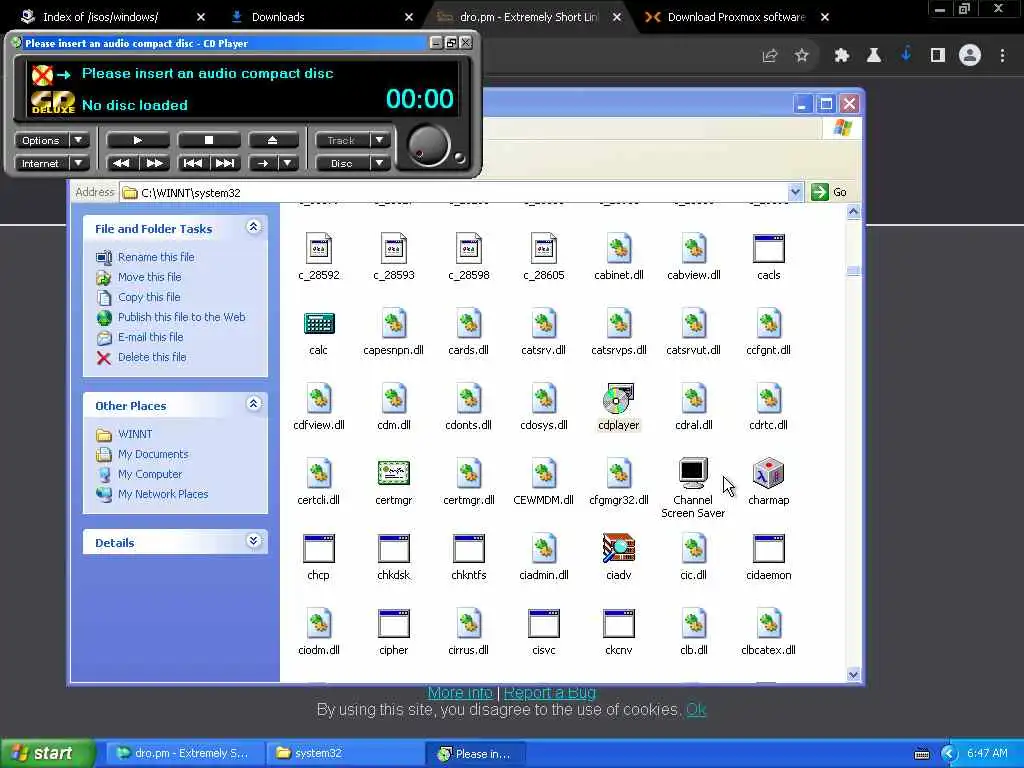Click the fast-forward button in CD Player
Viewport: 1024px width, 768px height.
(x=154, y=163)
